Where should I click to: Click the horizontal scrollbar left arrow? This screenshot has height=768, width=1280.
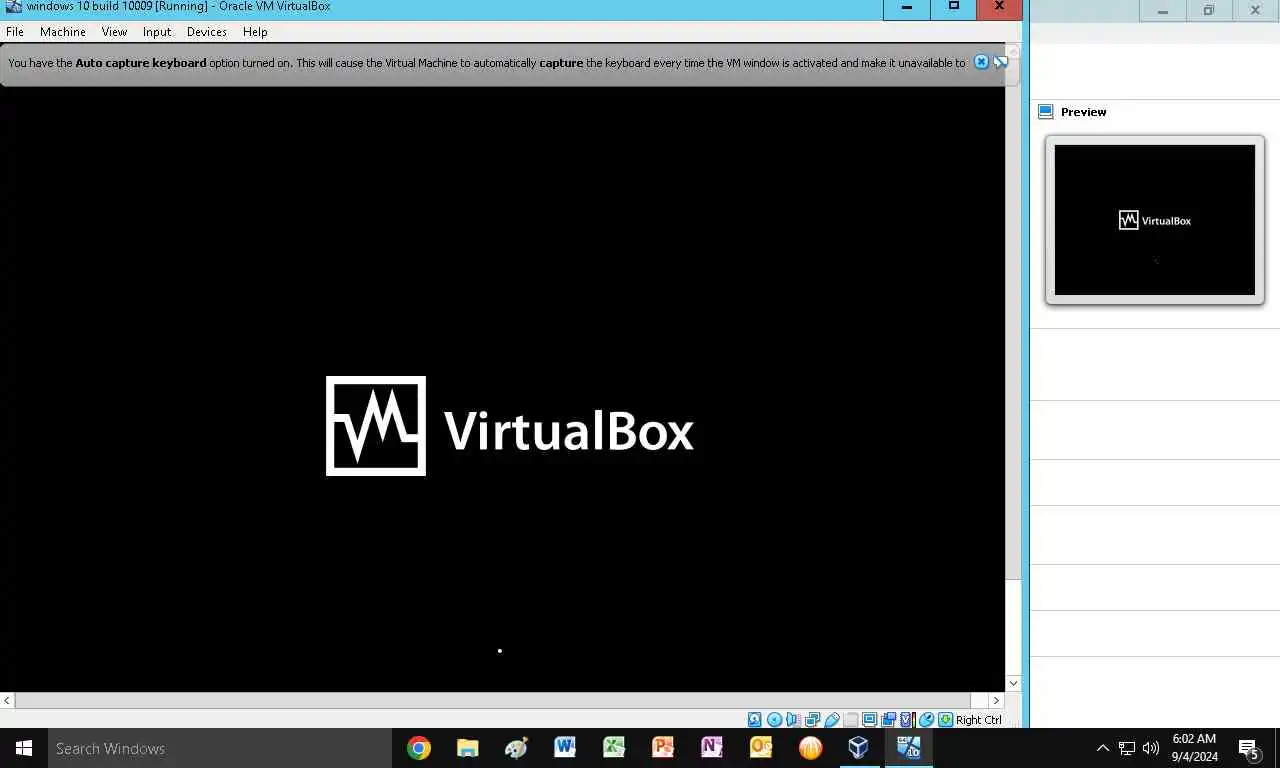(x=7, y=701)
